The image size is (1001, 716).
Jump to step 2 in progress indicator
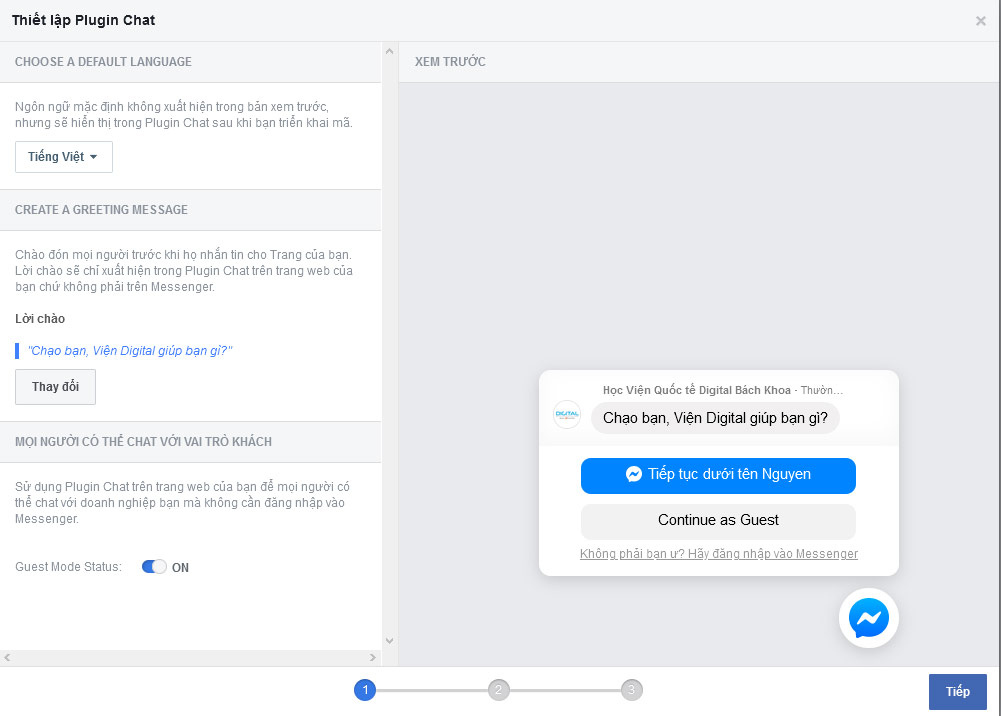499,690
